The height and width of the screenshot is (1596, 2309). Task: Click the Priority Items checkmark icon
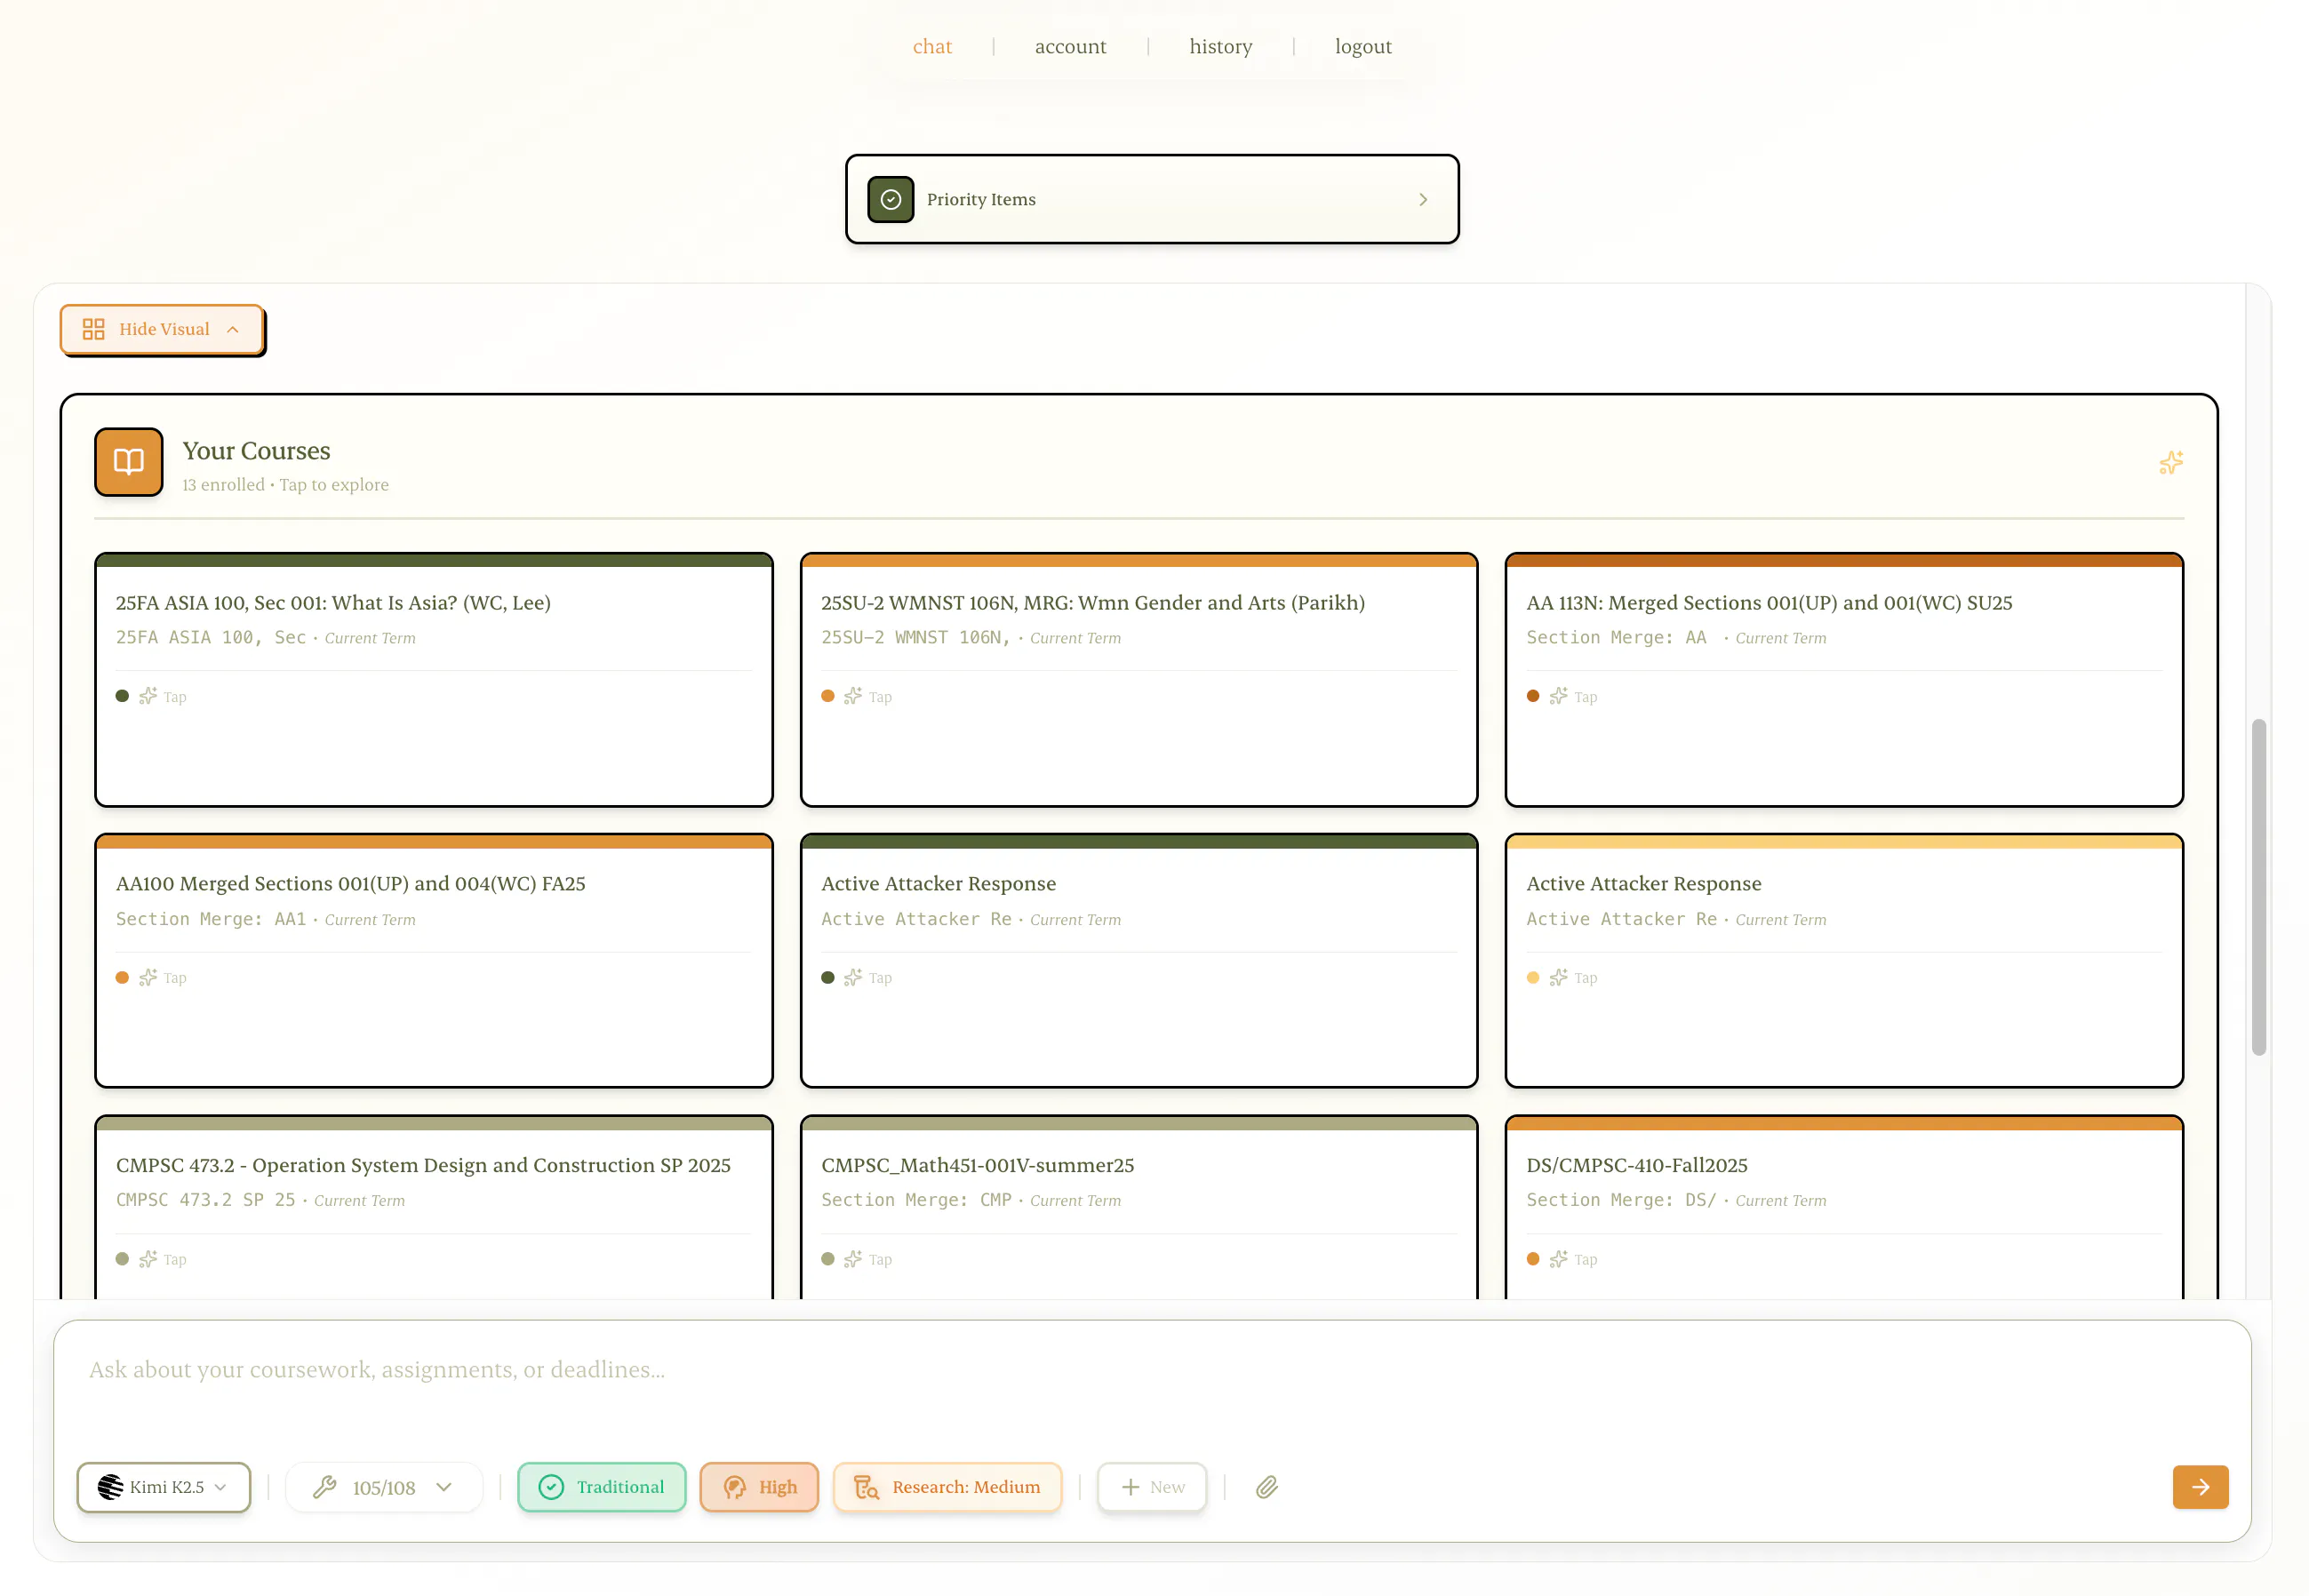[890, 200]
